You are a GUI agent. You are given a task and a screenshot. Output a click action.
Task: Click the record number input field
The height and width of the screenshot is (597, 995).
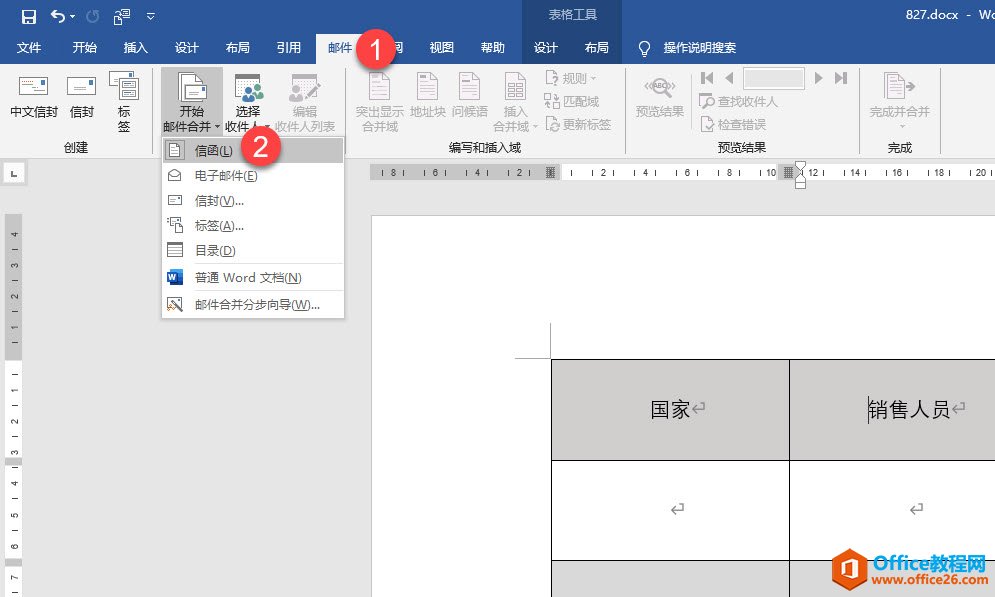[x=774, y=78]
